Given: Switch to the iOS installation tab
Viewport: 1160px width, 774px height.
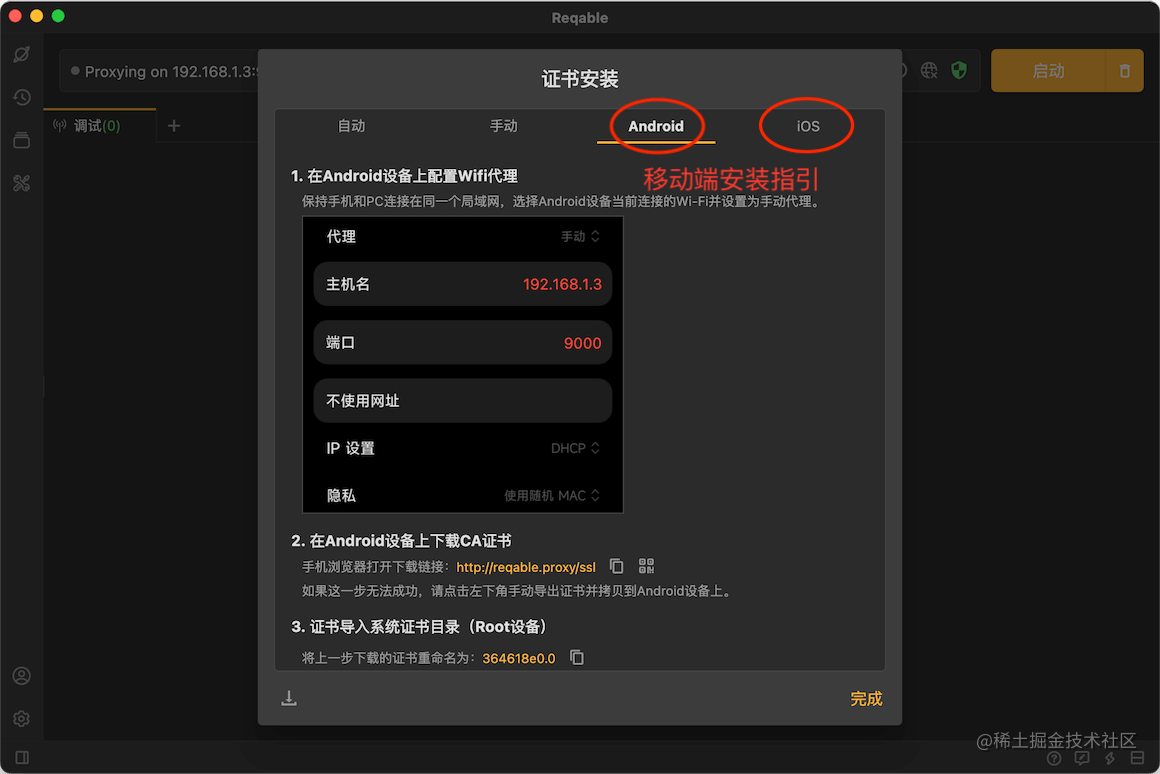Looking at the screenshot, I should pyautogui.click(x=806, y=126).
